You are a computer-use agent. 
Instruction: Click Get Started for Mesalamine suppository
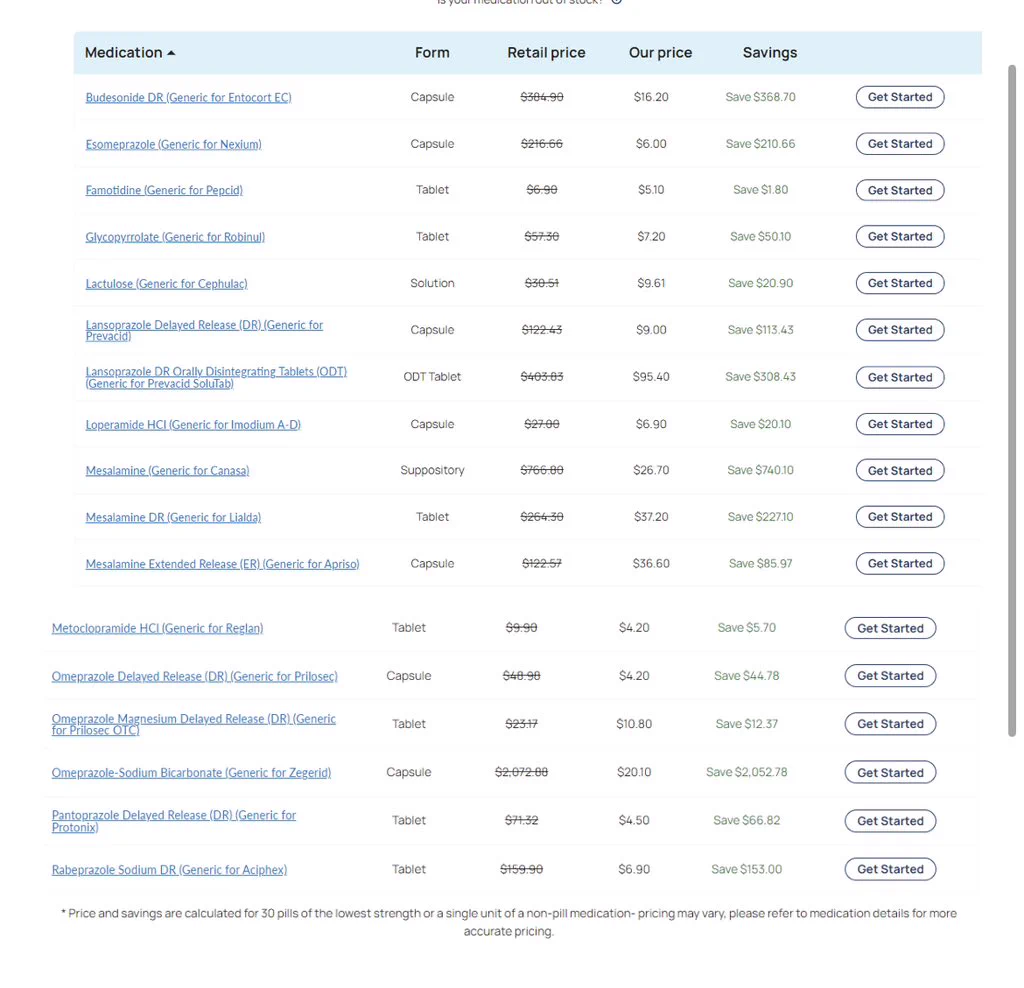(900, 471)
